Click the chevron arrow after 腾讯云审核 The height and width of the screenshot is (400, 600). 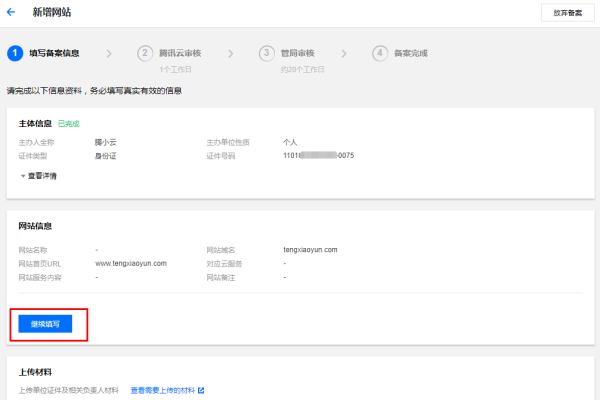coord(231,53)
